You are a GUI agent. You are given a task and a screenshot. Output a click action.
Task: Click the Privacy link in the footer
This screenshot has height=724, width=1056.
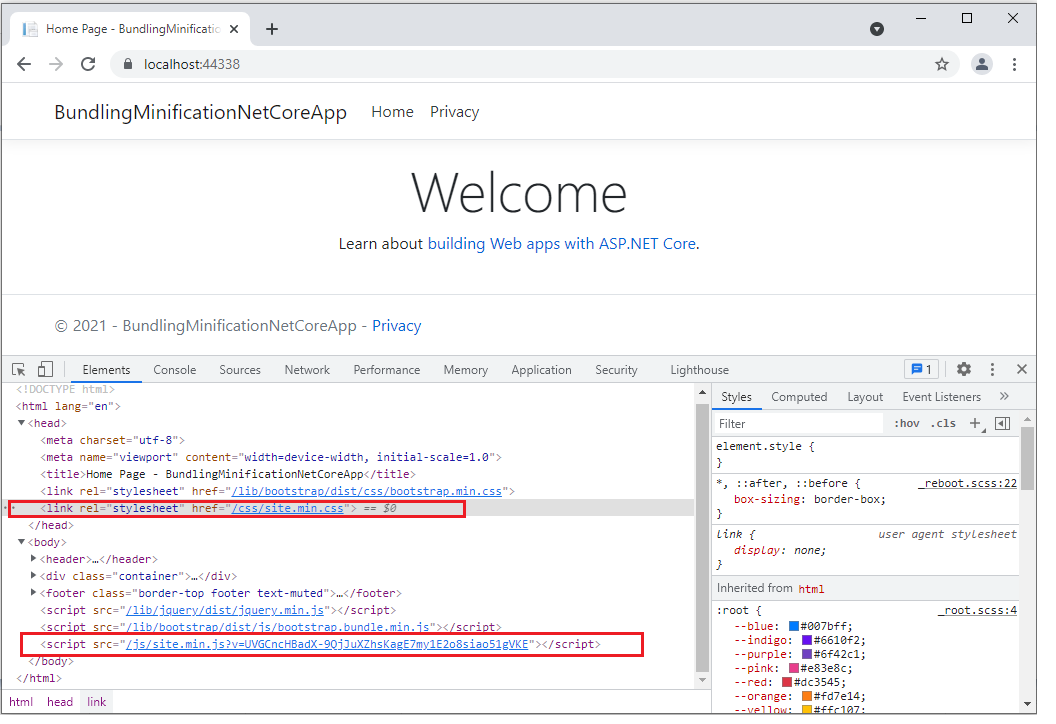[397, 325]
